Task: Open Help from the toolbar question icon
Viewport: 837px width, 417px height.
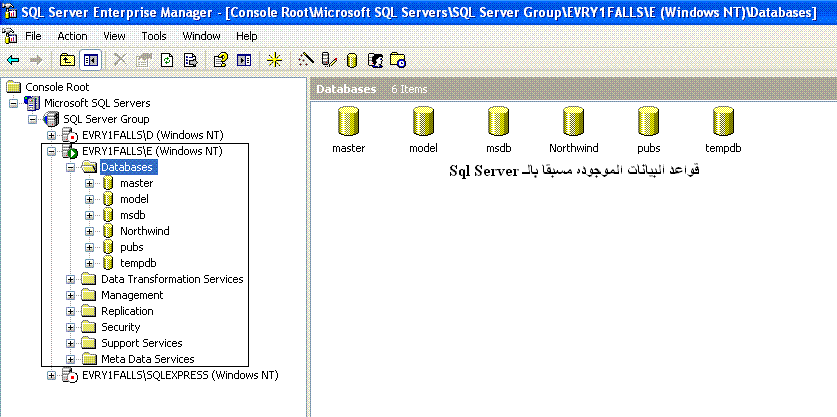Action: click(220, 60)
